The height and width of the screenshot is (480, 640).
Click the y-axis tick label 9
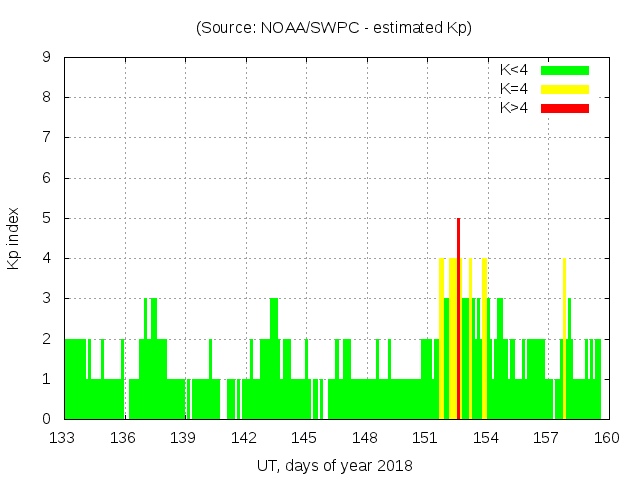tap(46, 58)
